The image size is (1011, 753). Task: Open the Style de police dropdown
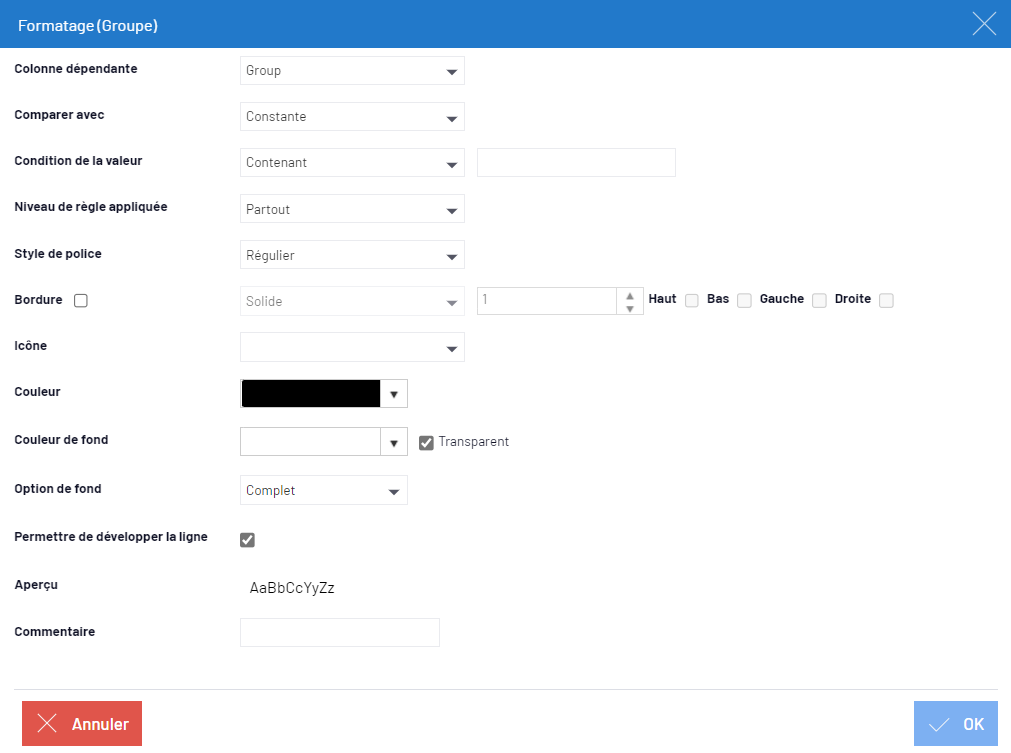[352, 255]
